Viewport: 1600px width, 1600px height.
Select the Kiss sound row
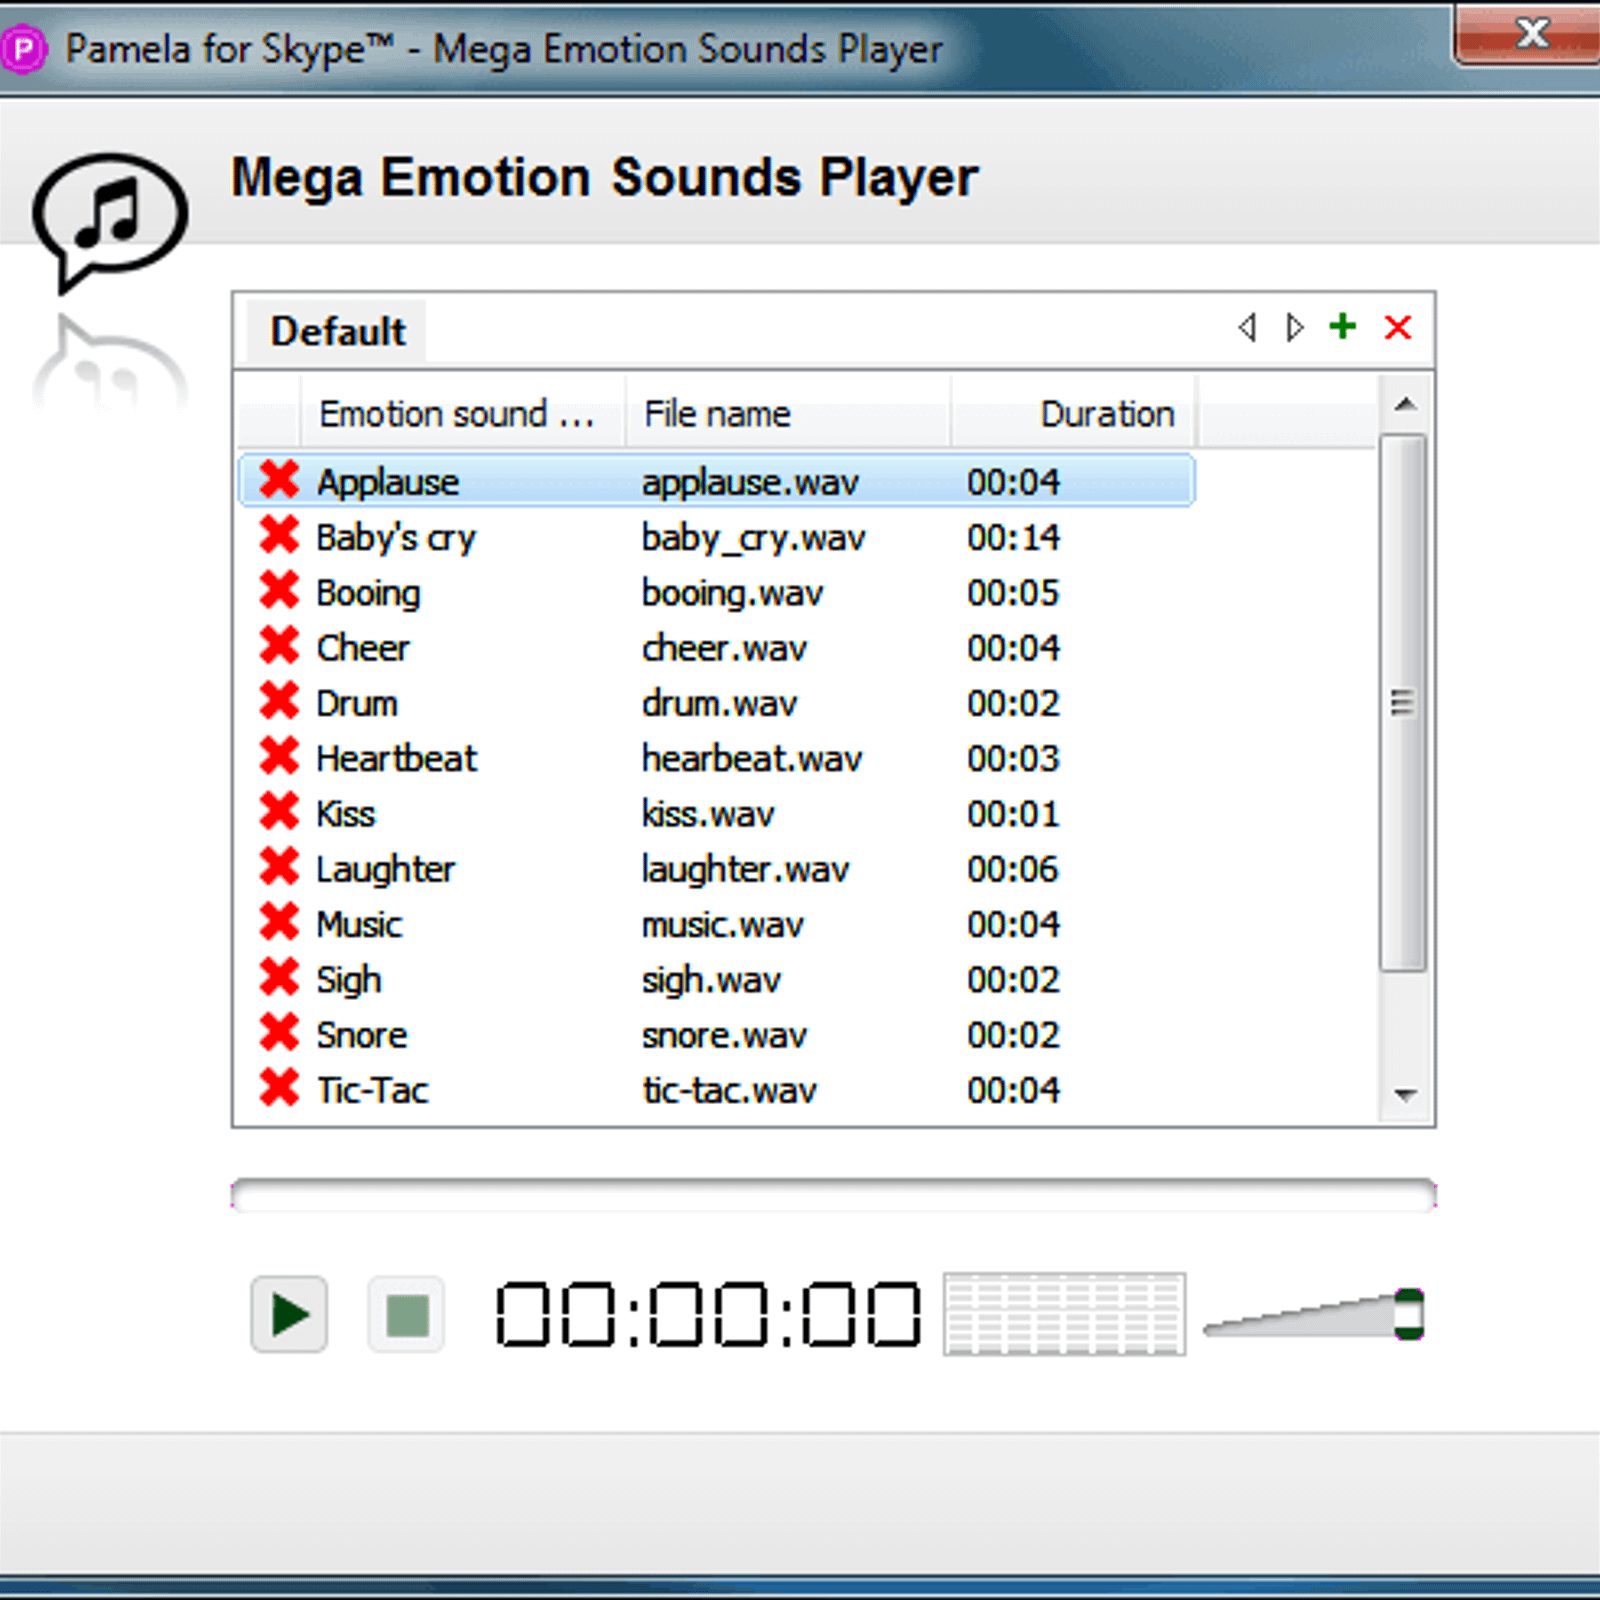[x=717, y=812]
